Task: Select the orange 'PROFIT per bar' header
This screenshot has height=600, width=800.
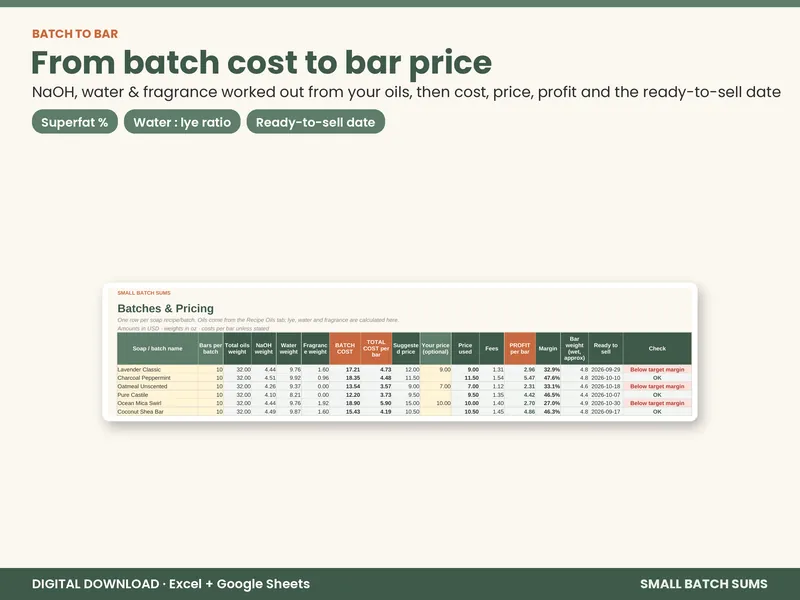Action: pos(520,348)
